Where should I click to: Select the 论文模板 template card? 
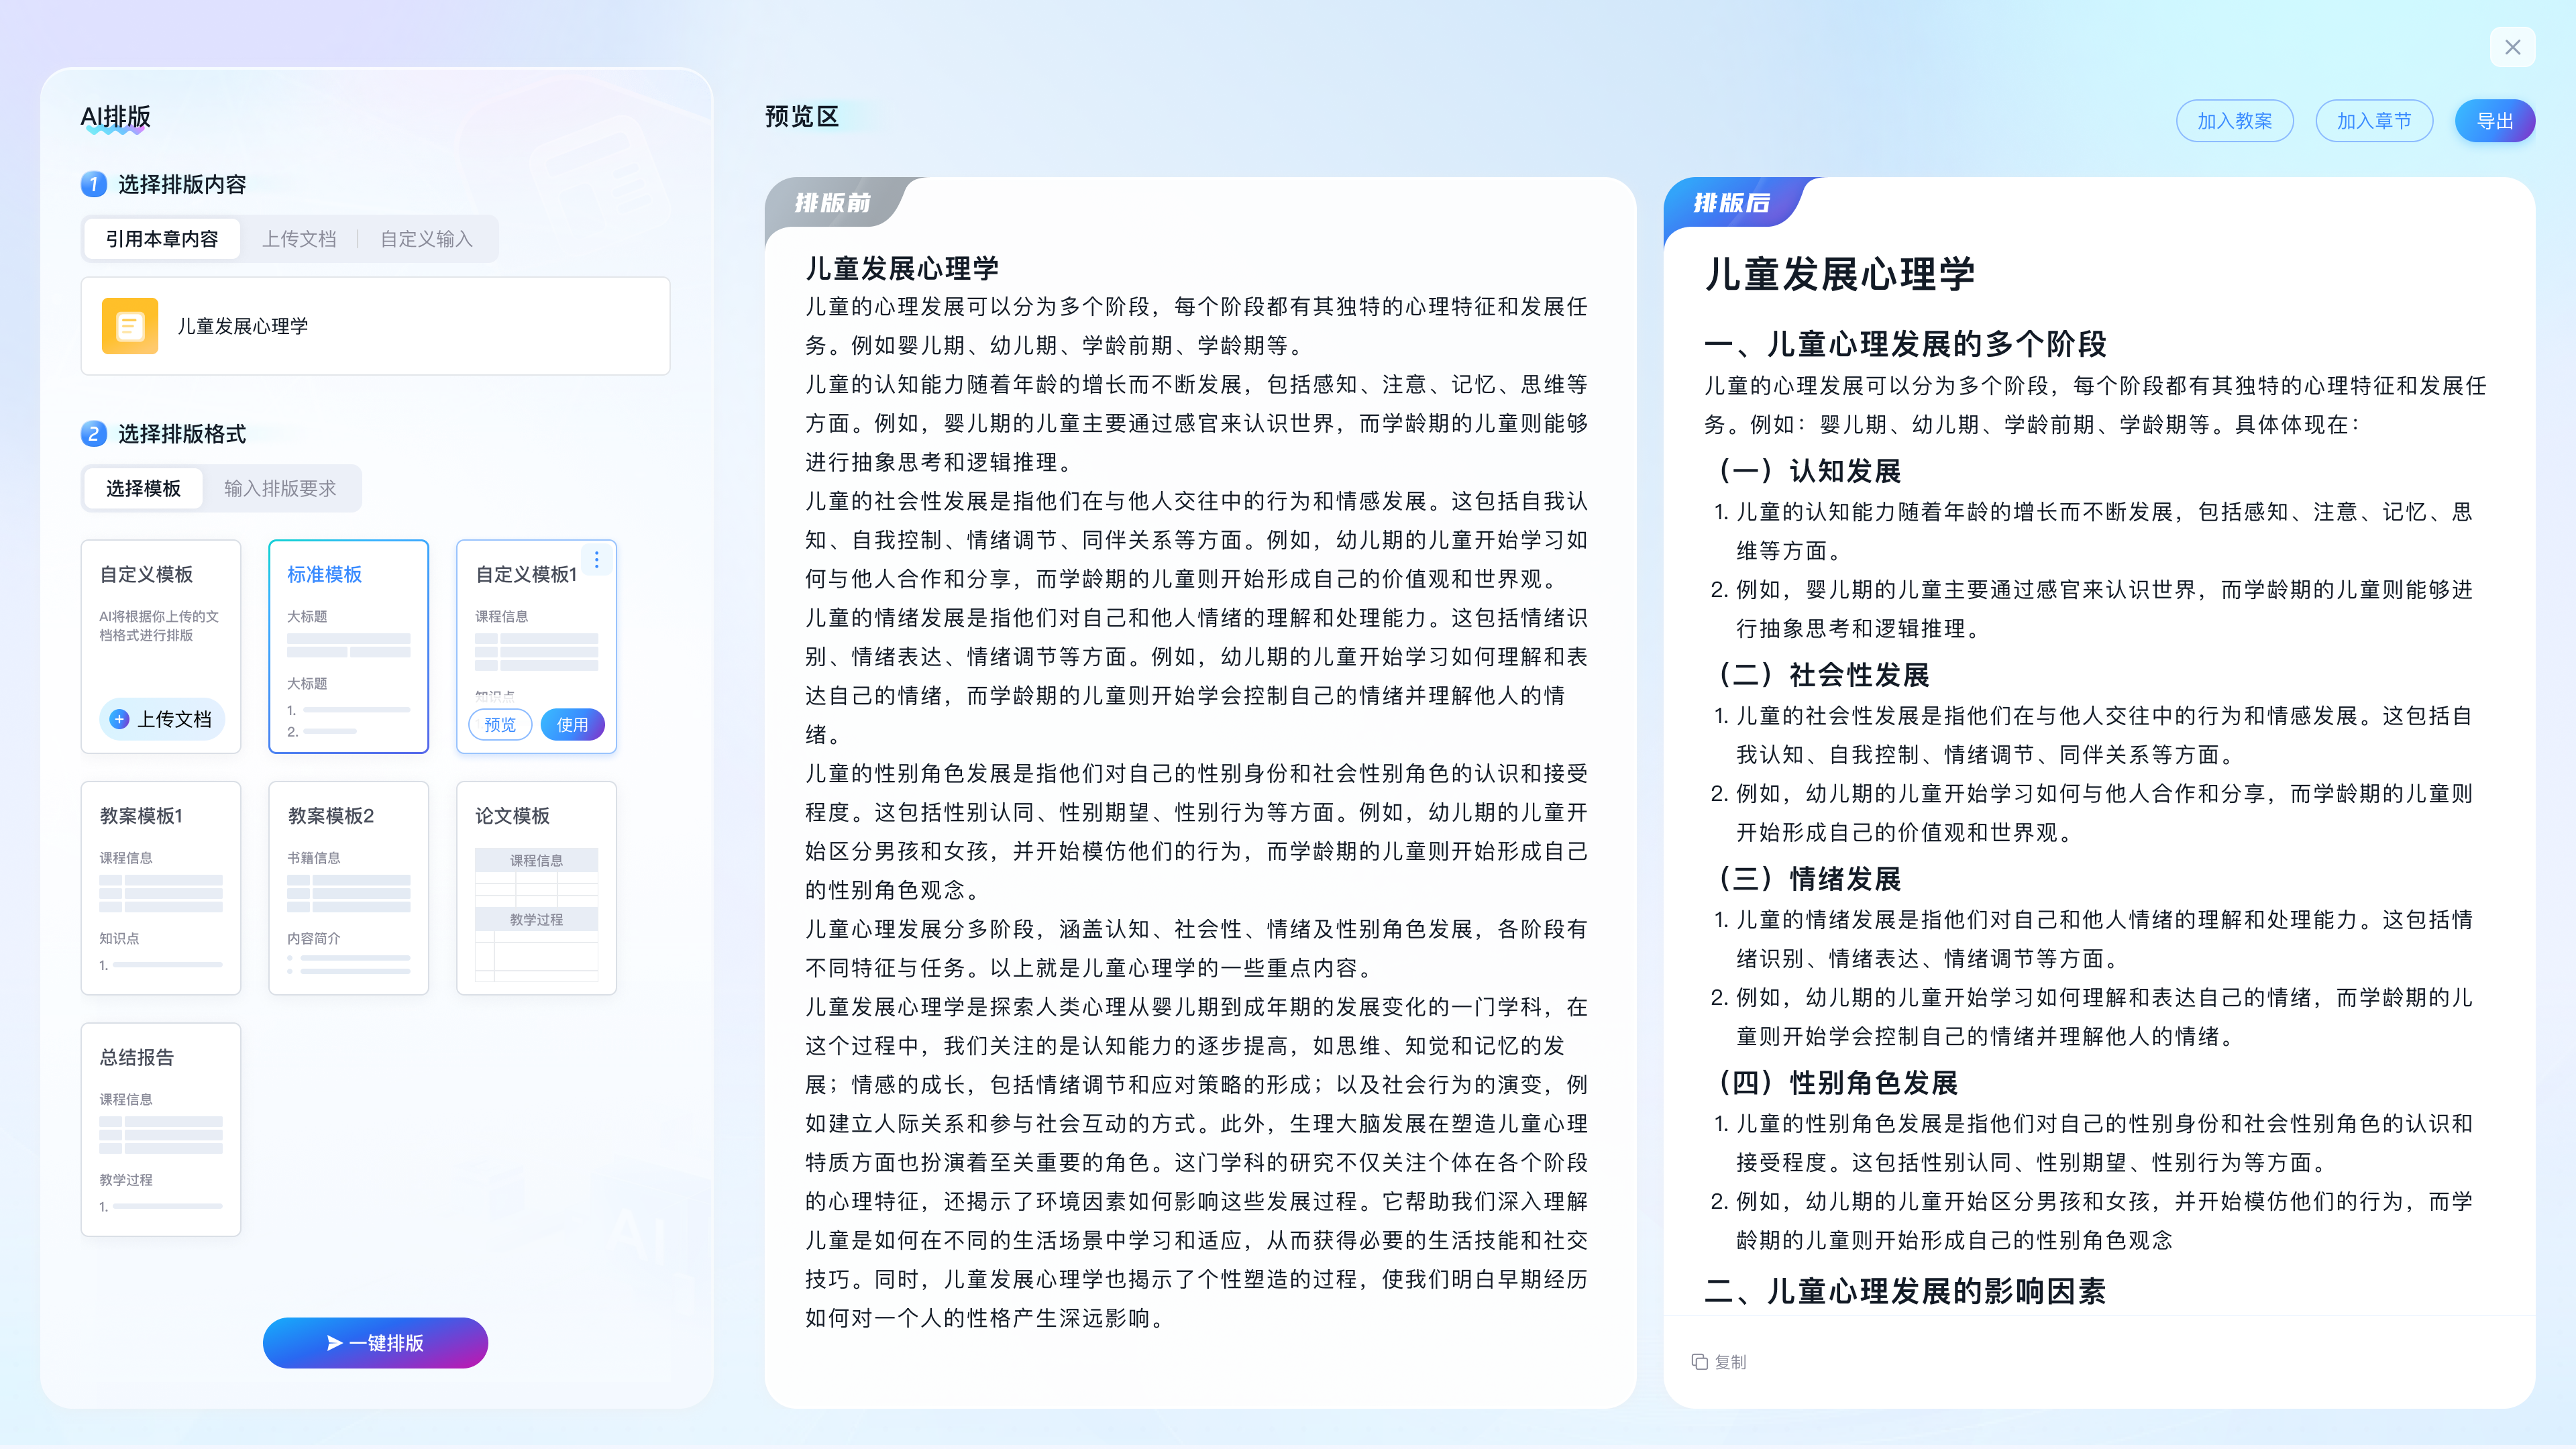[x=536, y=887]
